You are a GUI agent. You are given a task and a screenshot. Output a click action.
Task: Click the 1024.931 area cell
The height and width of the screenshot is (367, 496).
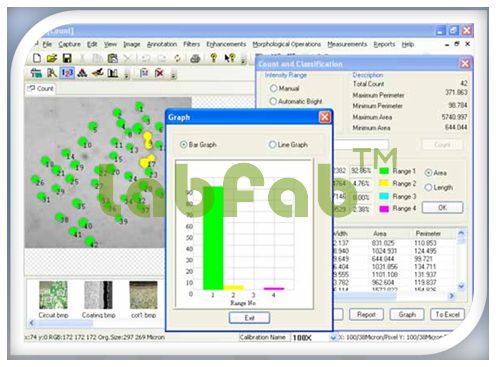pyautogui.click(x=384, y=251)
